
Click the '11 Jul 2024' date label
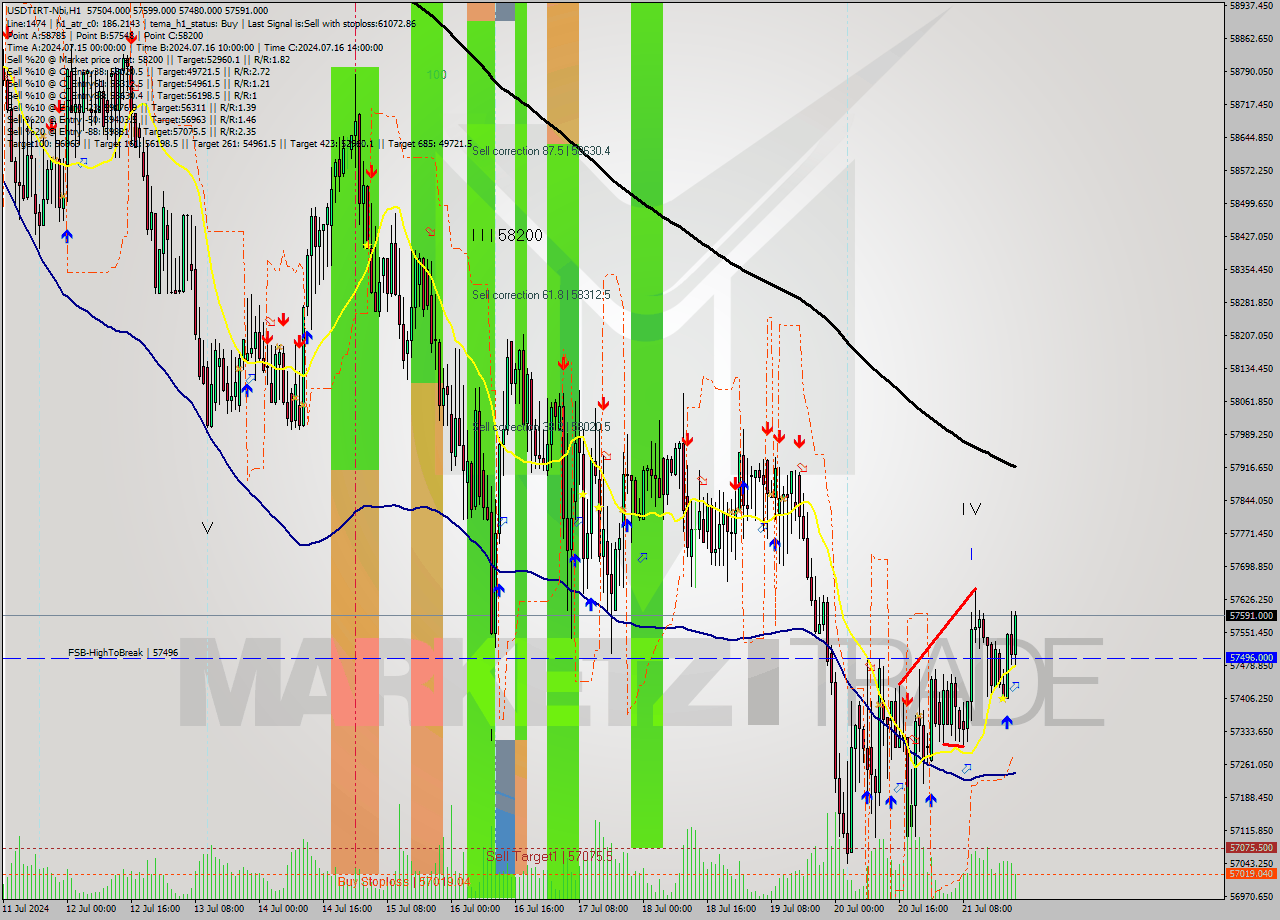pyautogui.click(x=26, y=909)
